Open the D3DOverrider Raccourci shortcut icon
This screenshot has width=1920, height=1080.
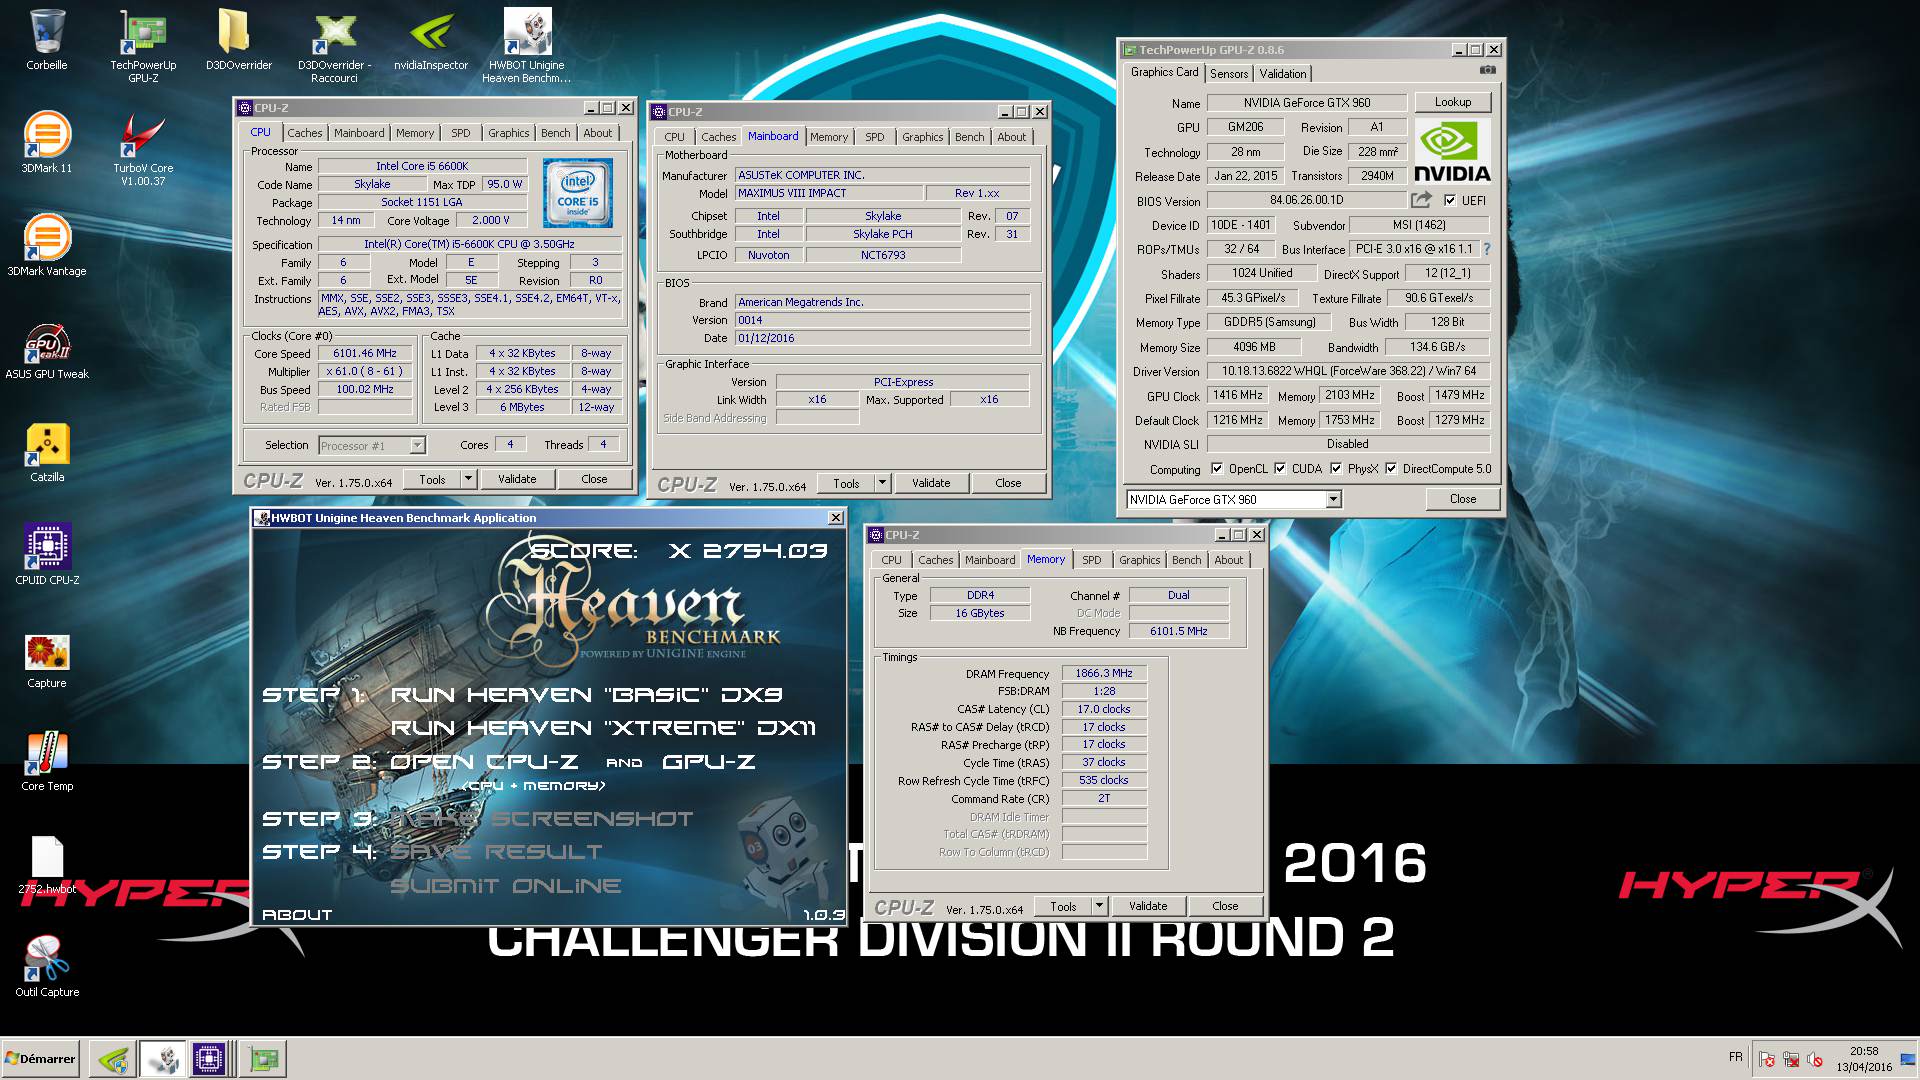(x=334, y=45)
